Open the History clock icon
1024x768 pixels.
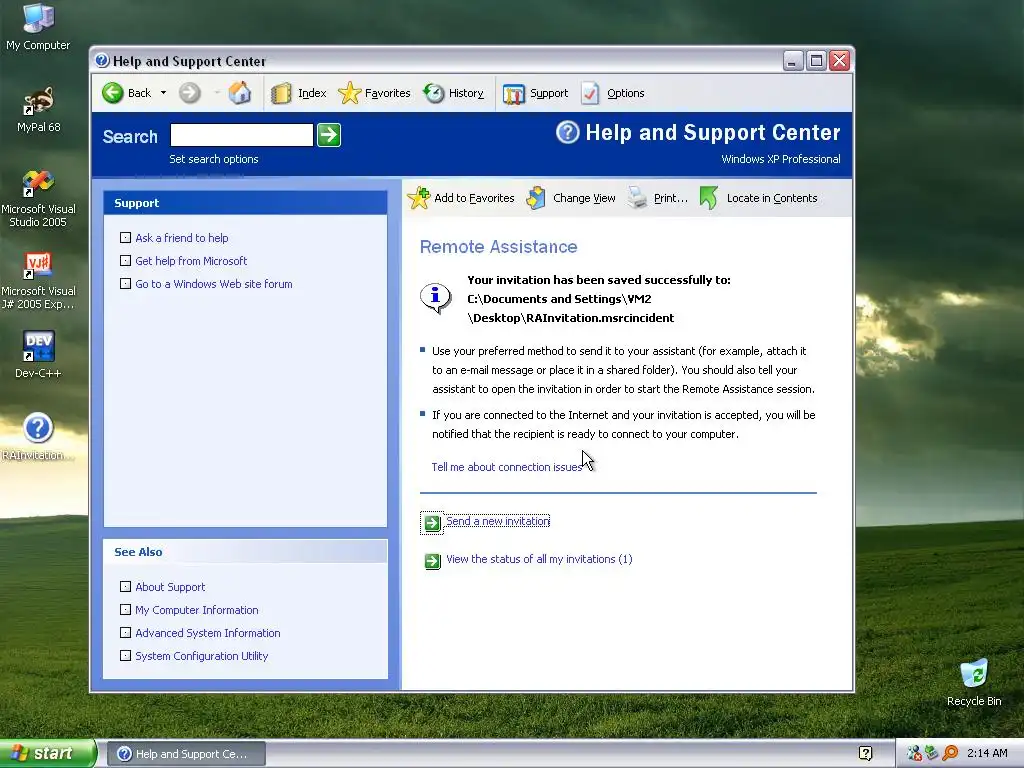434,93
